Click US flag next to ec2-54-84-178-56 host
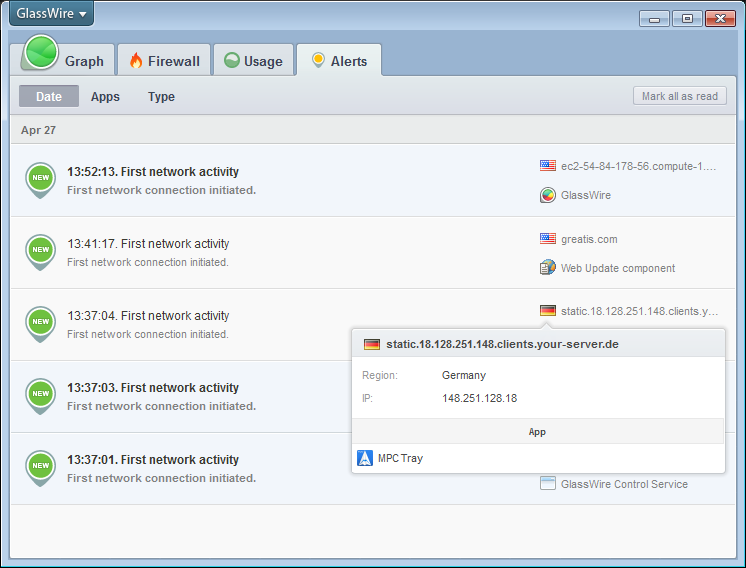Screen dimensions: 746x568 coord(548,166)
